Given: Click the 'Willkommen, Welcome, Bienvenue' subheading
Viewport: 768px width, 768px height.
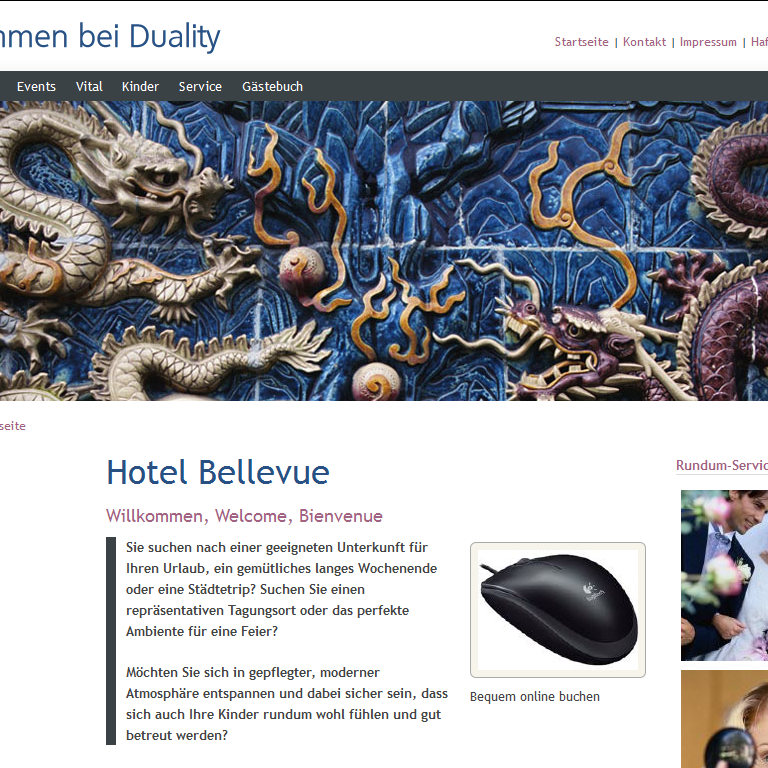Looking at the screenshot, I should pos(244,516).
